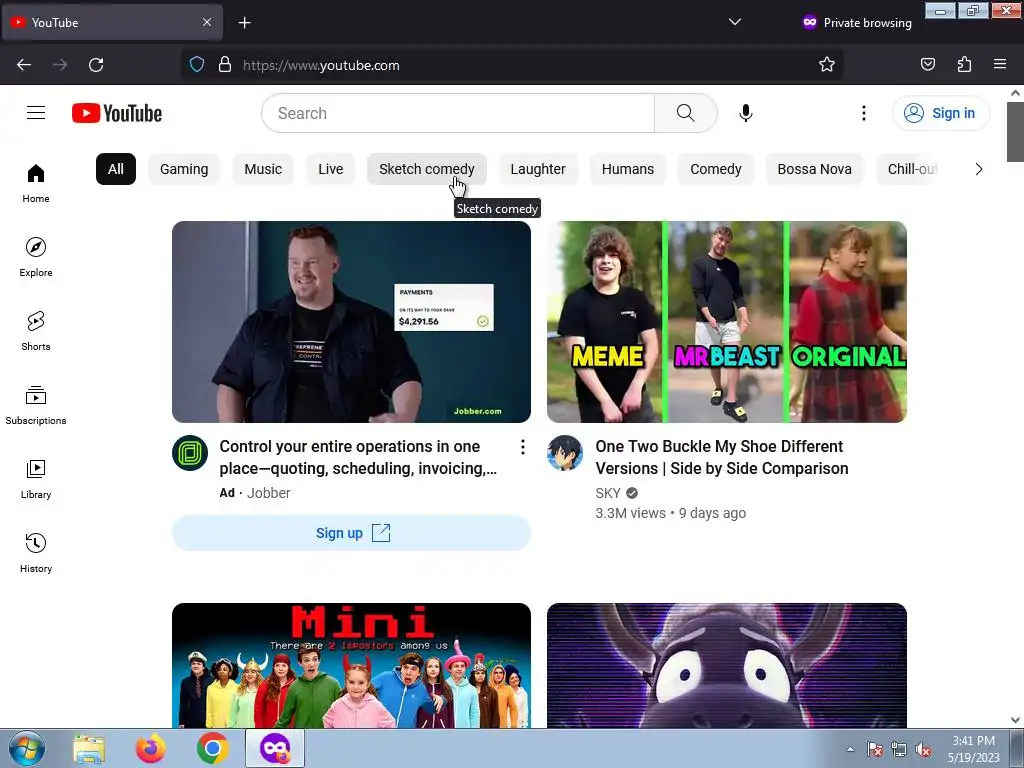Open YouTube settings three-dot menu
The image size is (1024, 768).
863,113
